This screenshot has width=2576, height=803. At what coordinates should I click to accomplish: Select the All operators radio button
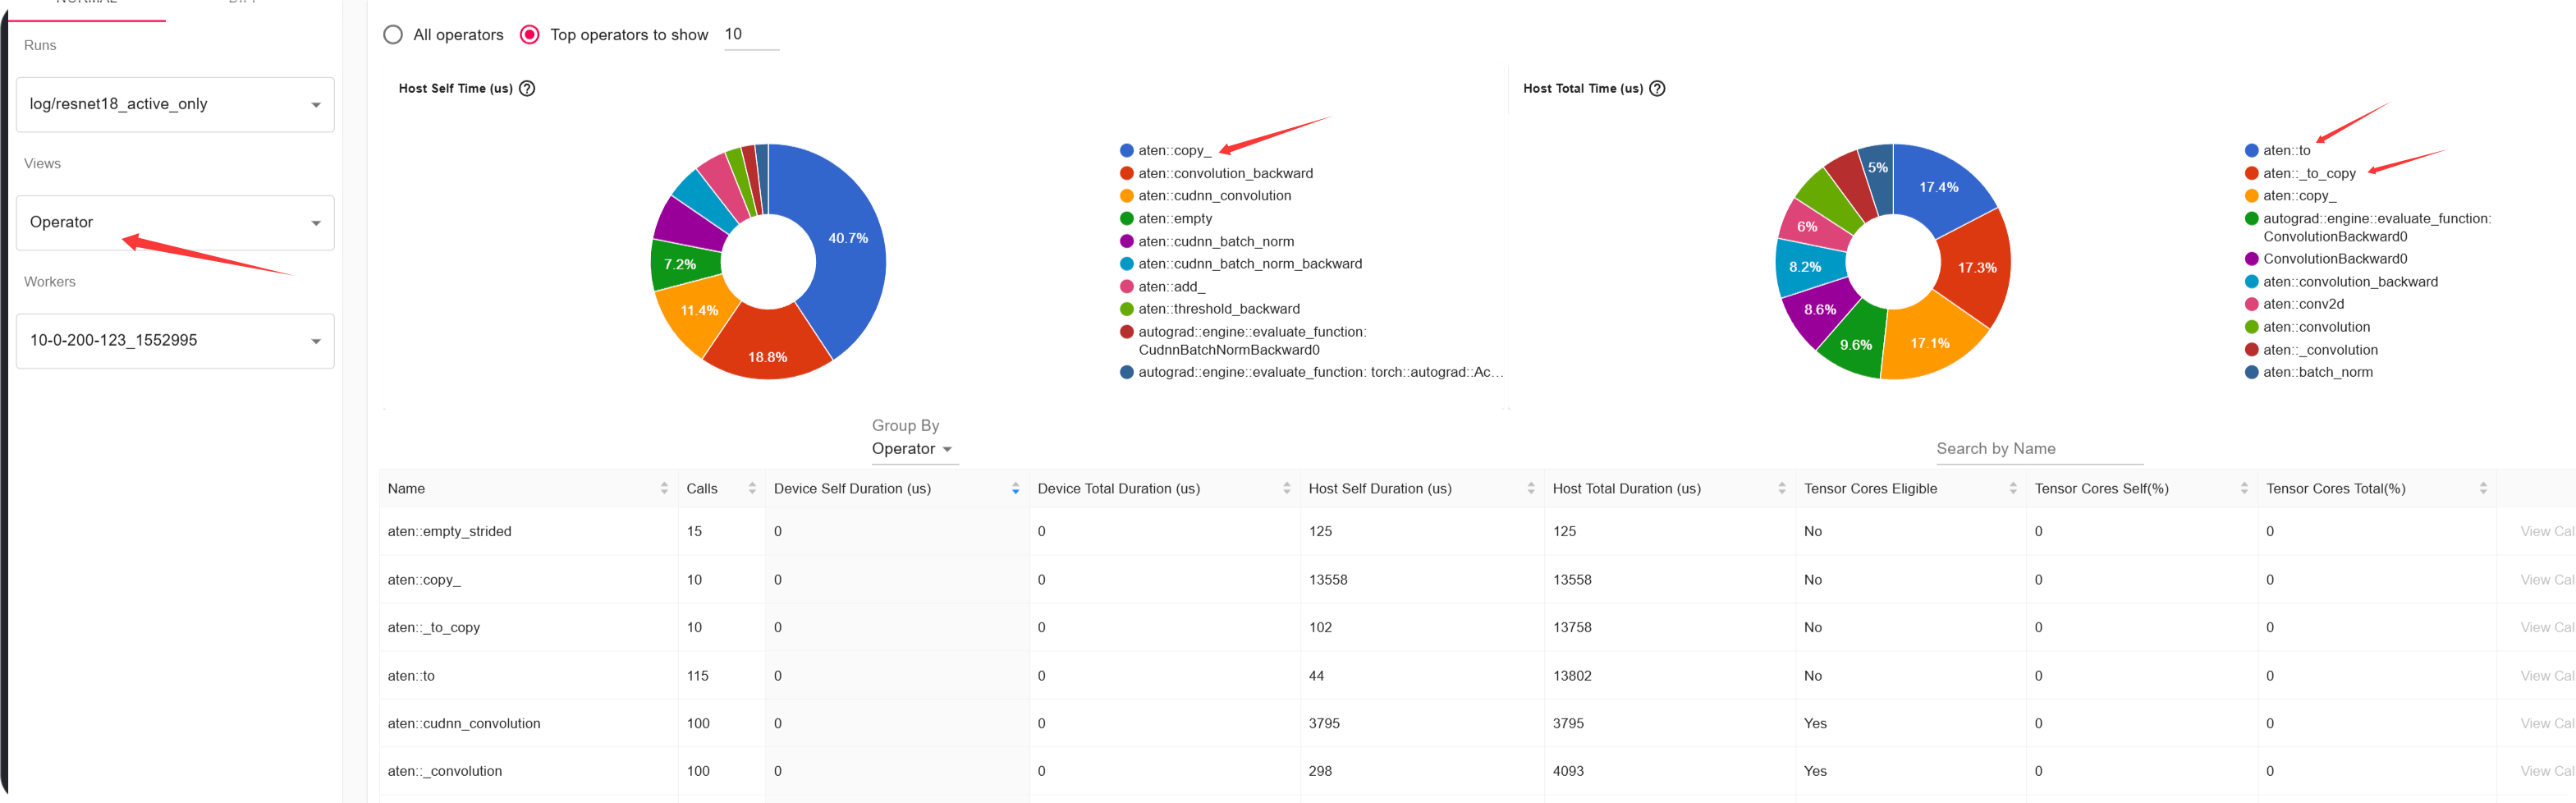[x=394, y=35]
